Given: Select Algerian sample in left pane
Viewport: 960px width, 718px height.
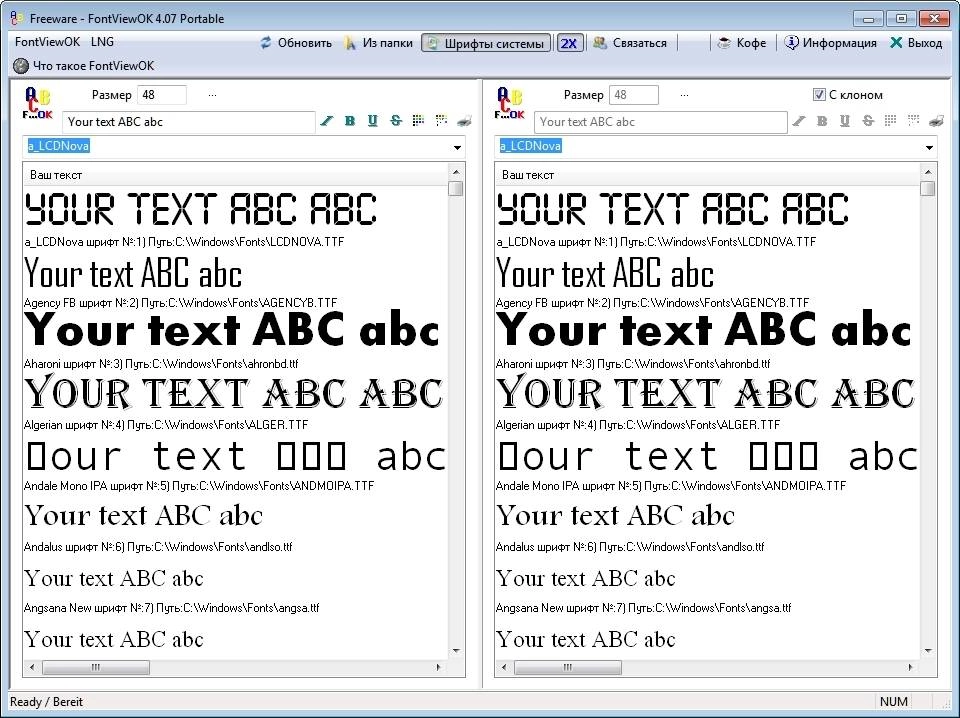Looking at the screenshot, I should coord(233,394).
